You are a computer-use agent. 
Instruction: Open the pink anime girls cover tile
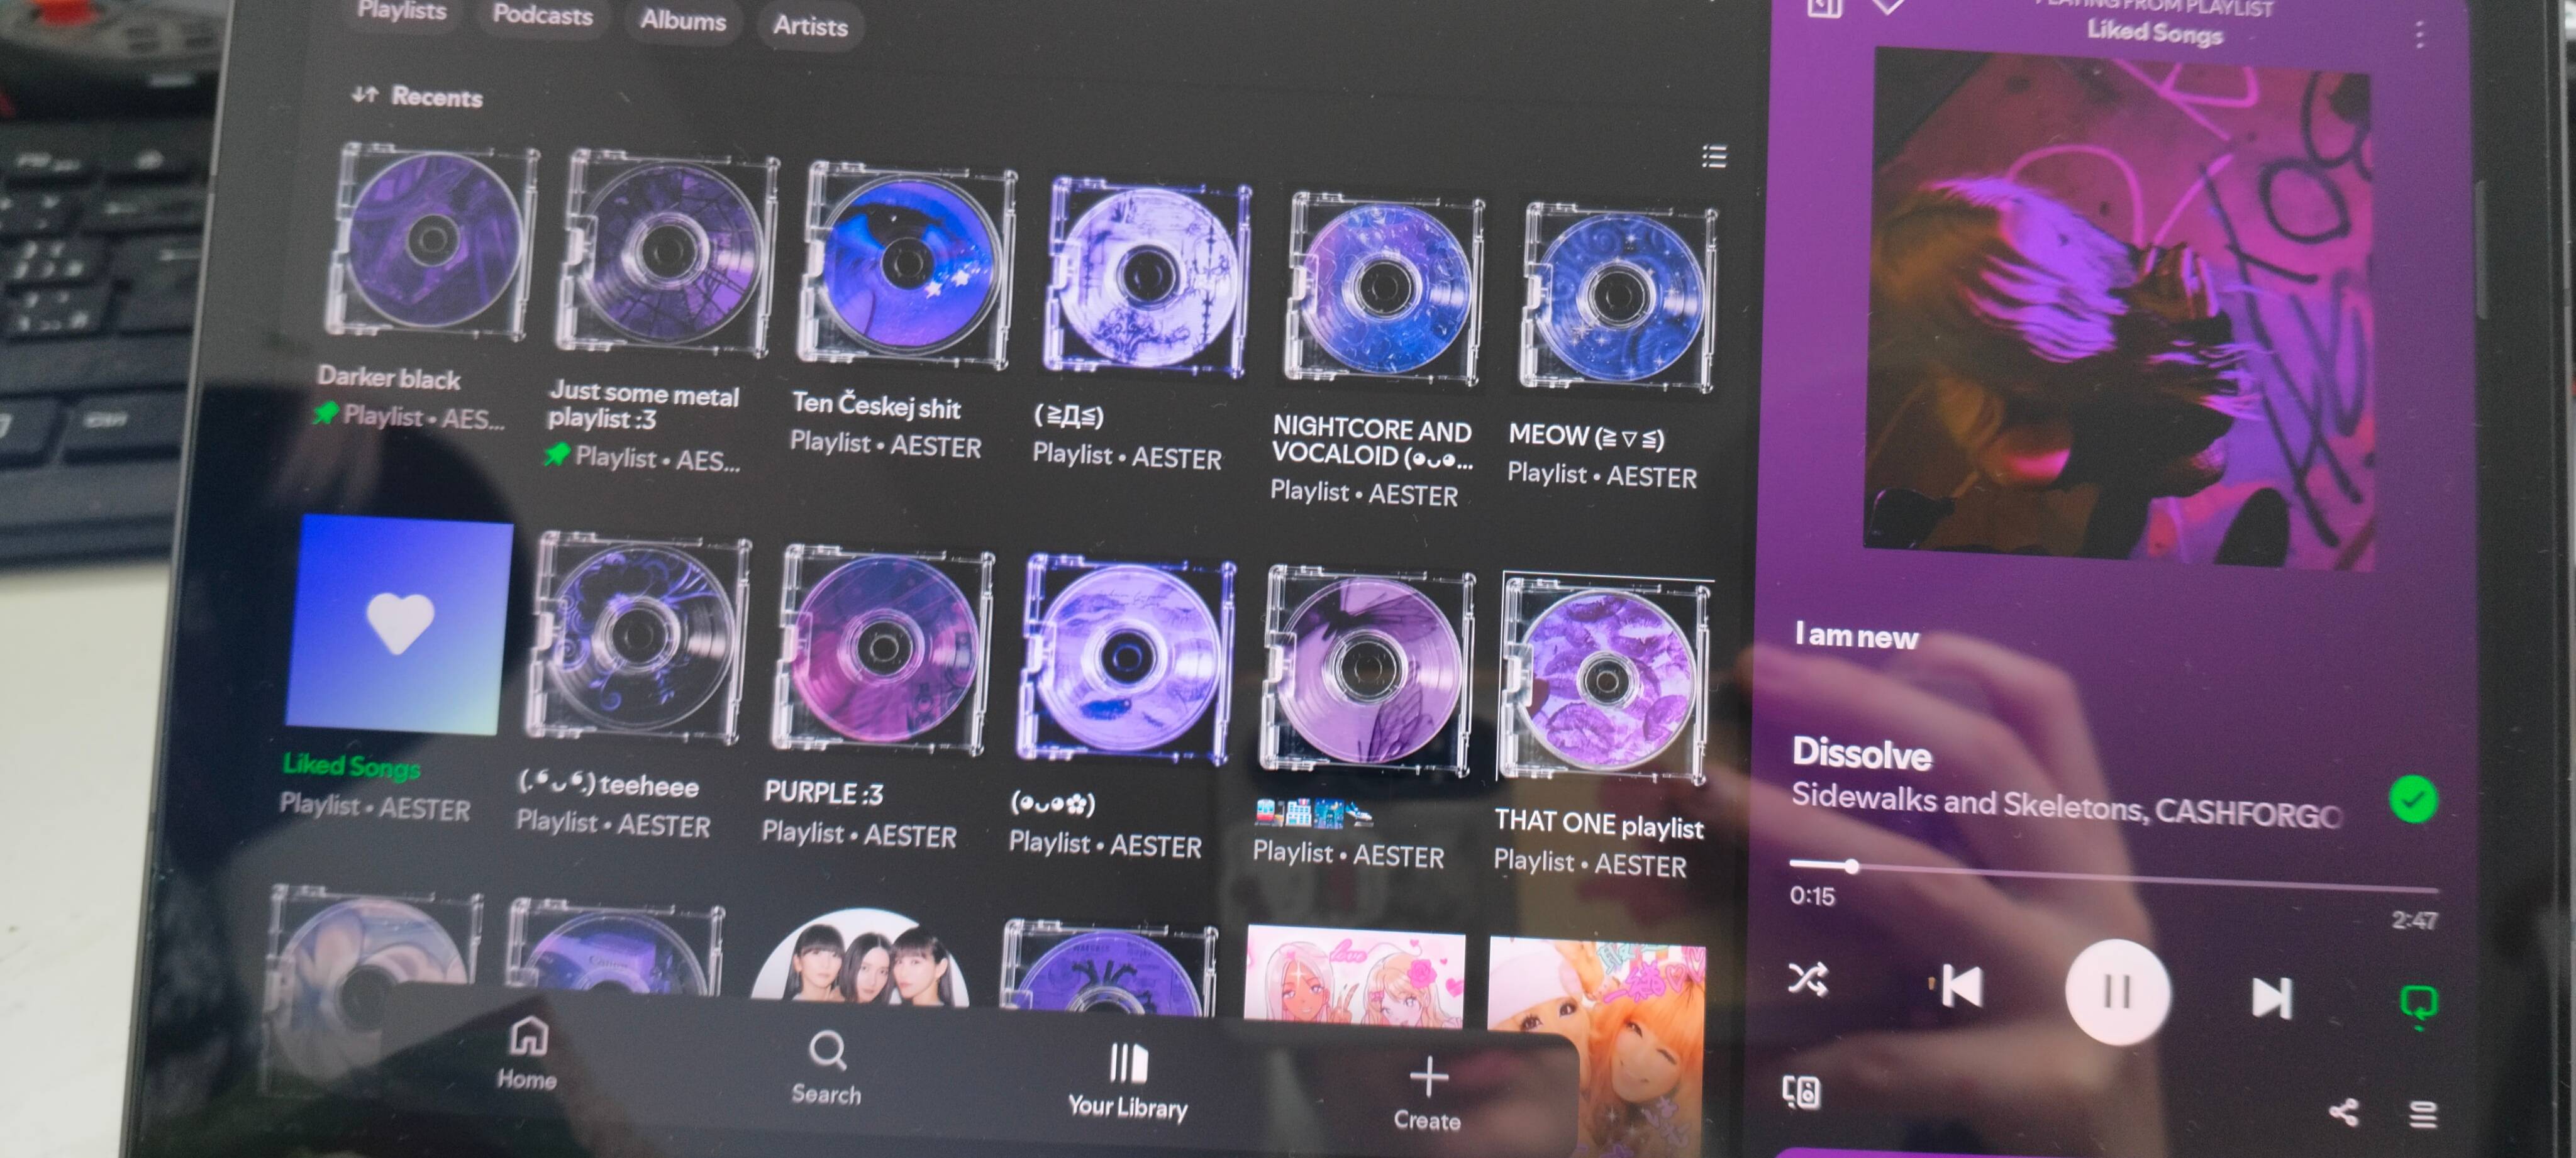click(1354, 977)
